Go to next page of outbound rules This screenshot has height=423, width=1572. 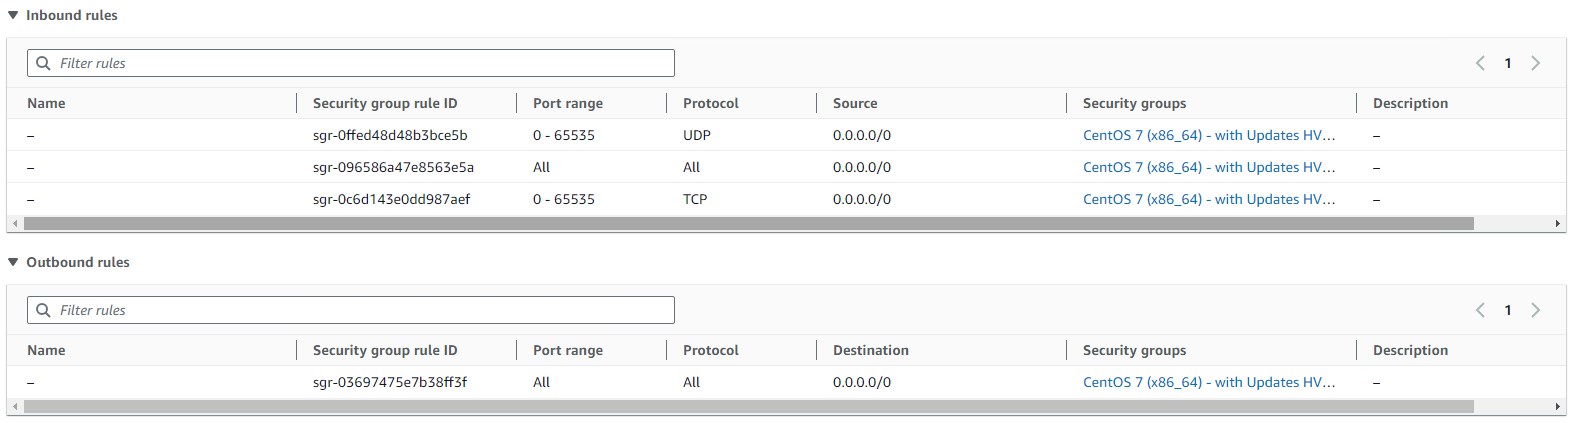1536,310
